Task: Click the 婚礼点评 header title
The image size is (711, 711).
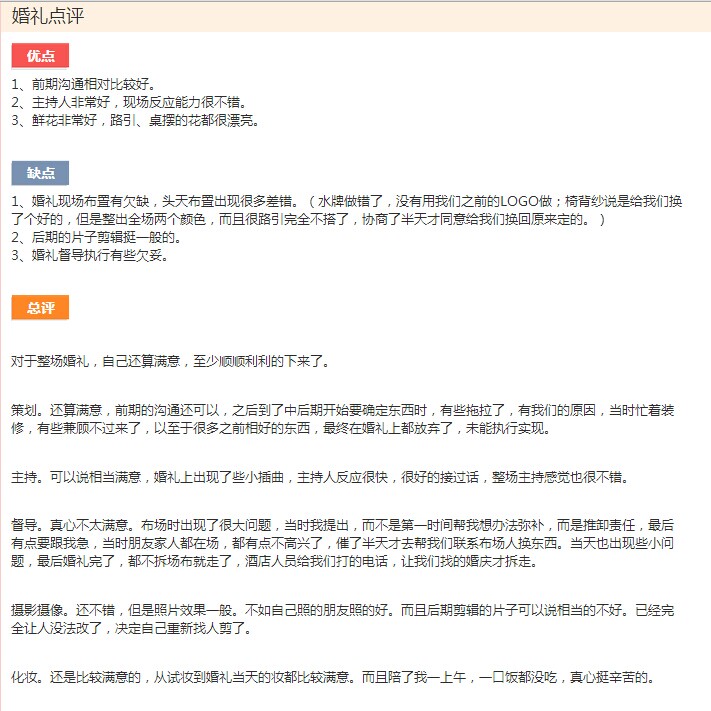Action: coord(48,16)
